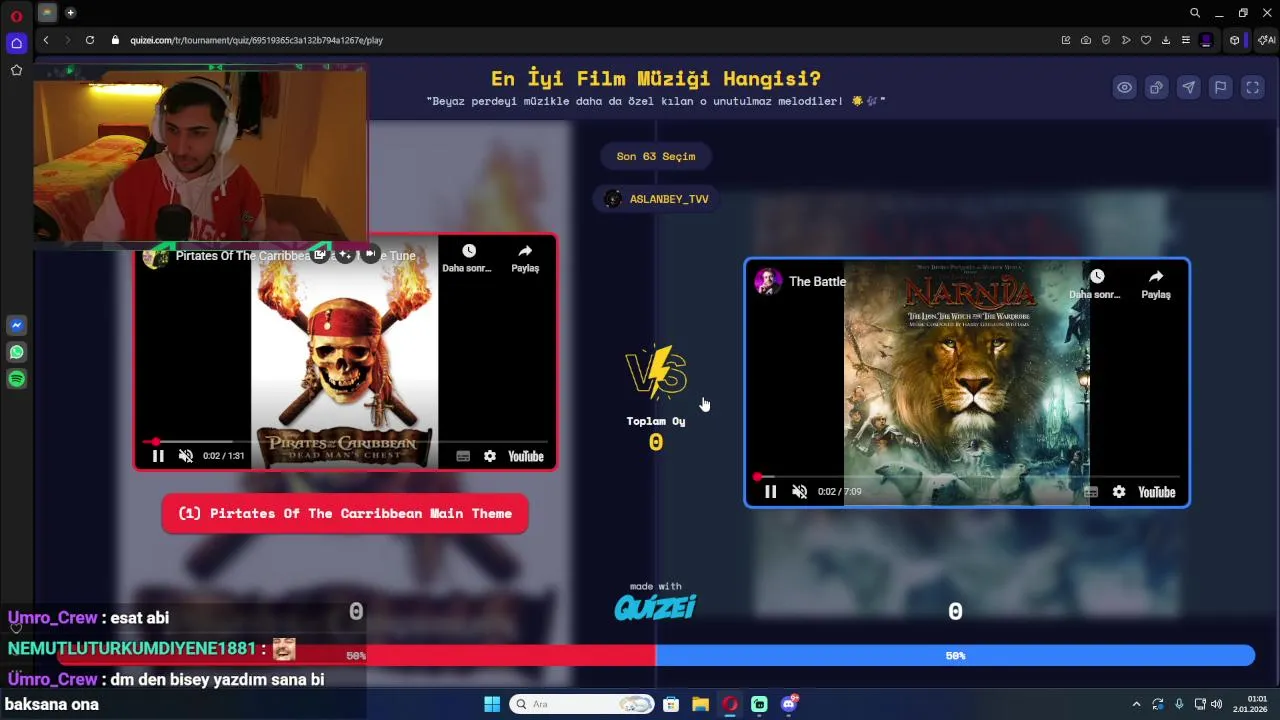The height and width of the screenshot is (720, 1280).
Task: Open WhatsApp in Opera sidebar
Action: pyautogui.click(x=16, y=352)
